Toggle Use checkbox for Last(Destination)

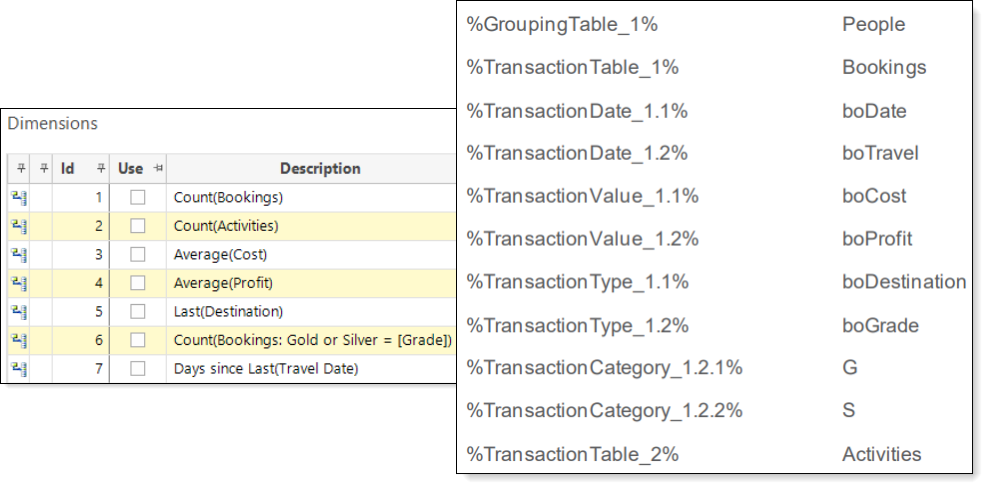click(138, 311)
